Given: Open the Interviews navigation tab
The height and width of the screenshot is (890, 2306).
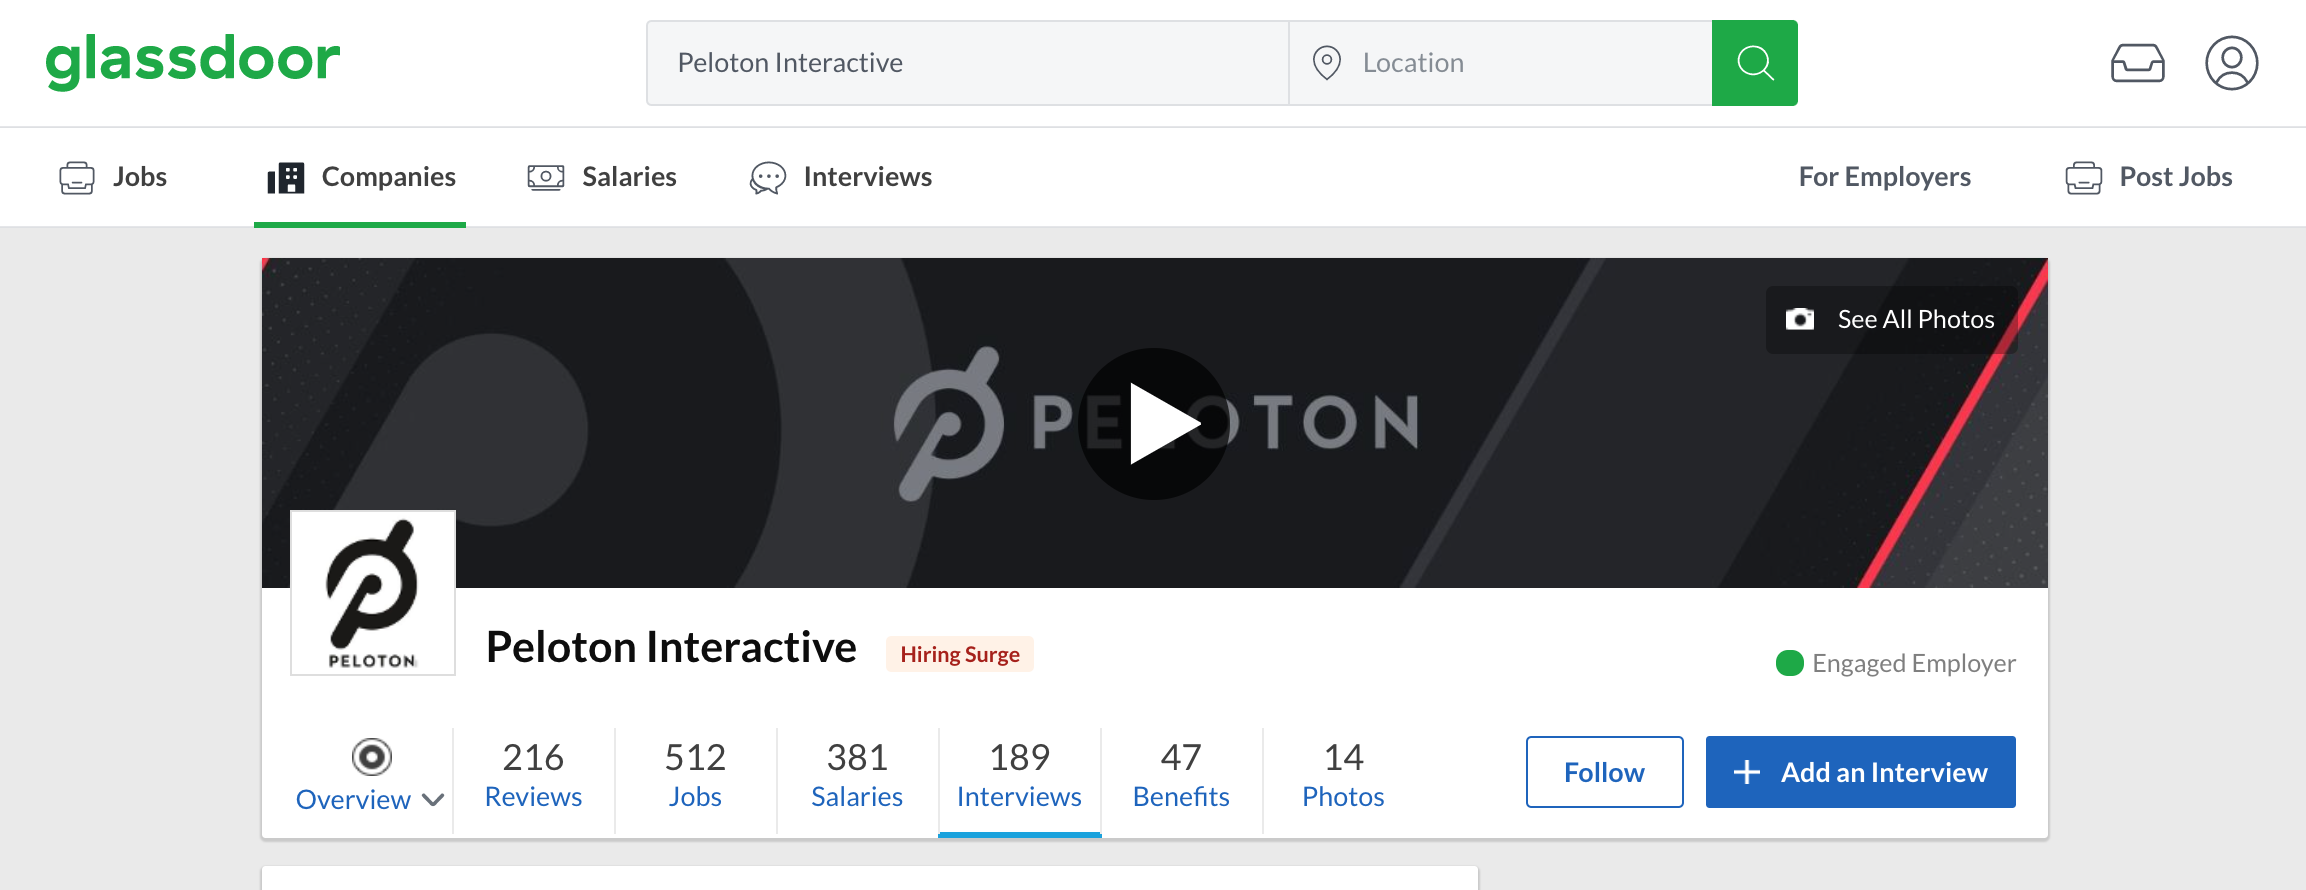Looking at the screenshot, I should (840, 177).
